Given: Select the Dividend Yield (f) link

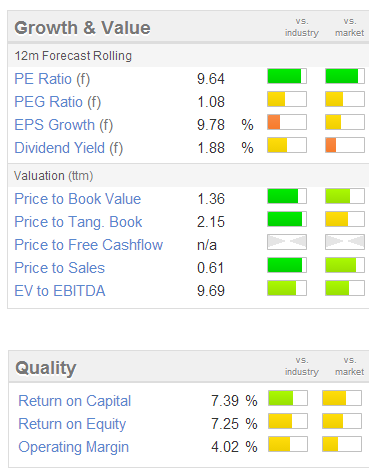Looking at the screenshot, I should click(x=69, y=148).
